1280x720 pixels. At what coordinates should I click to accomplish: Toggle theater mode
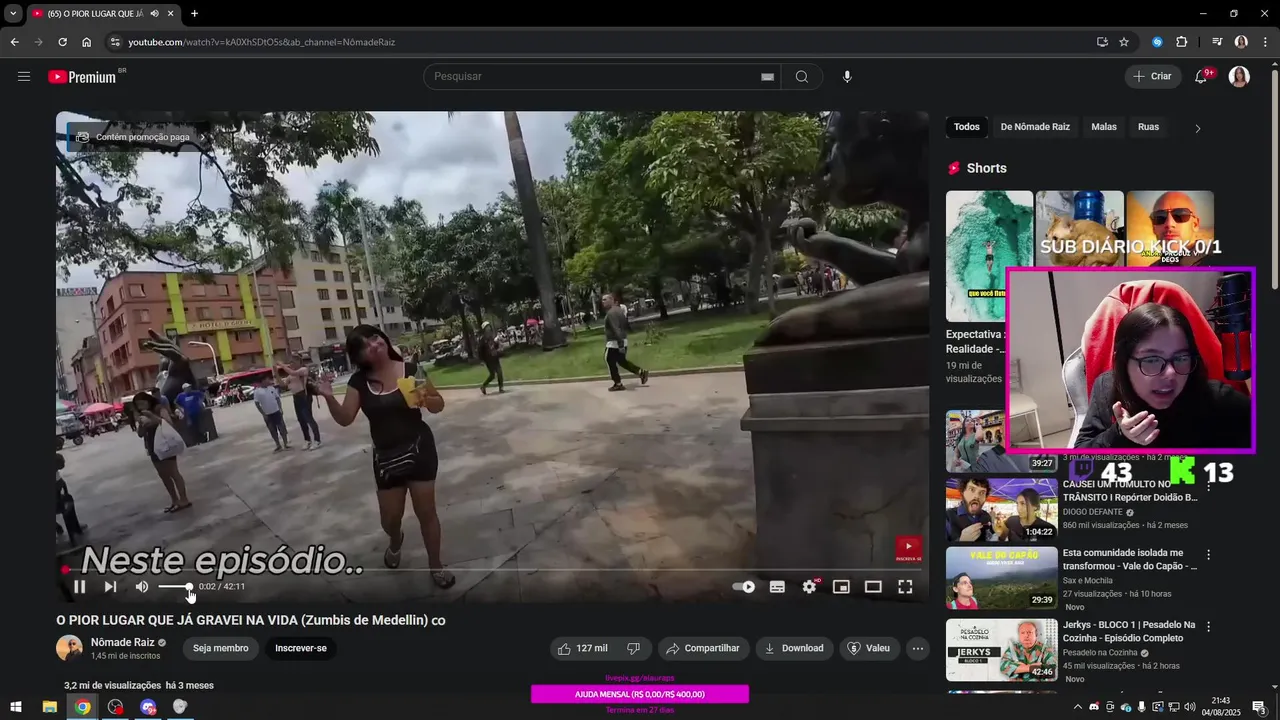[x=873, y=587]
